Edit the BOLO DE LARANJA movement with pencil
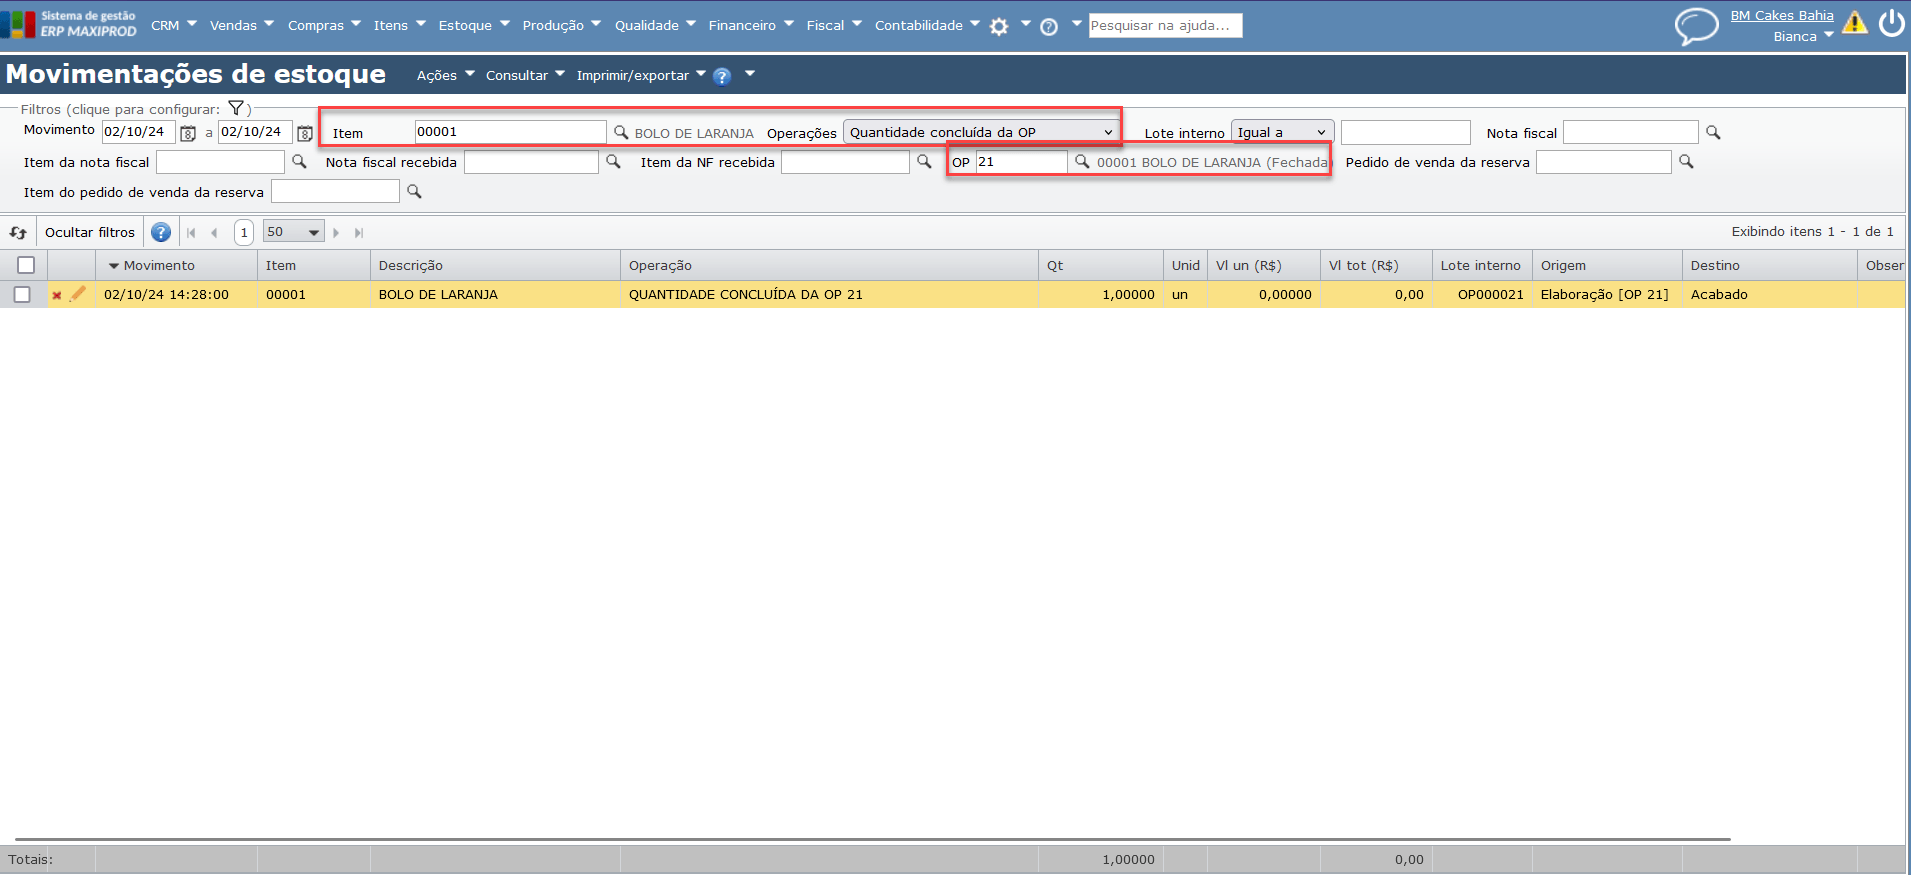 click(78, 294)
